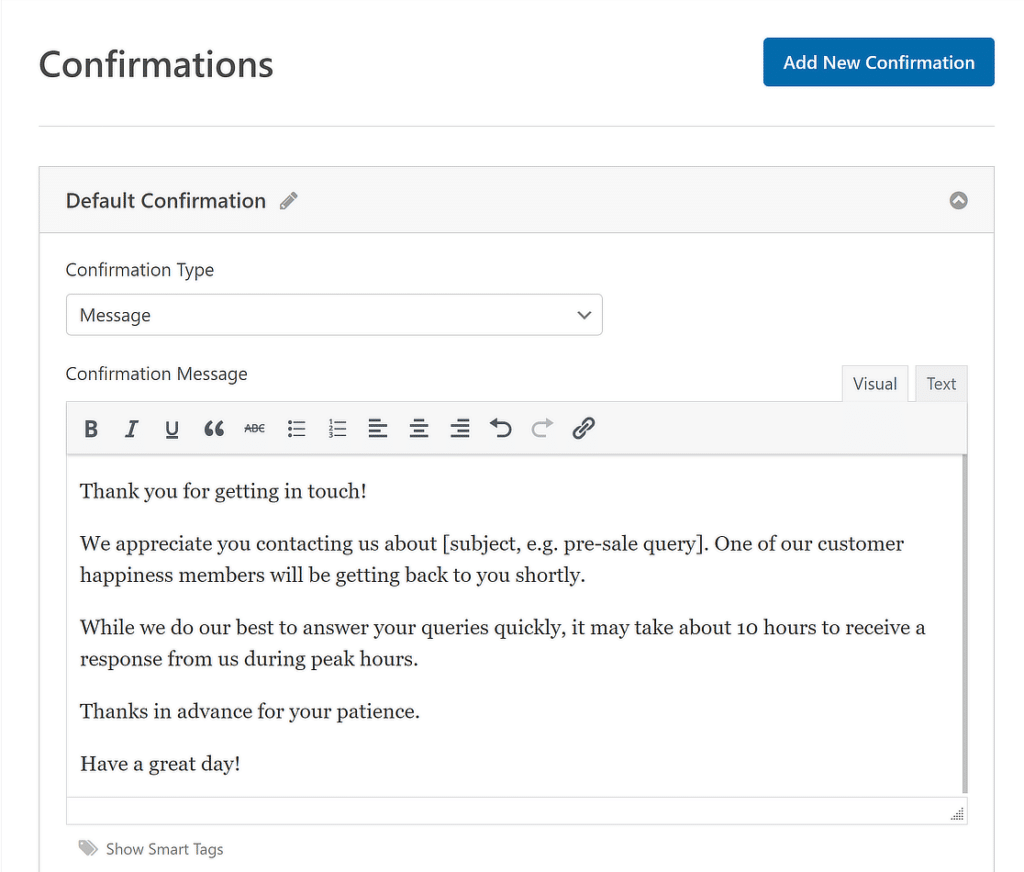This screenshot has height=872, width=1024.
Task: Apply strikethrough formatting
Action: coord(254,428)
